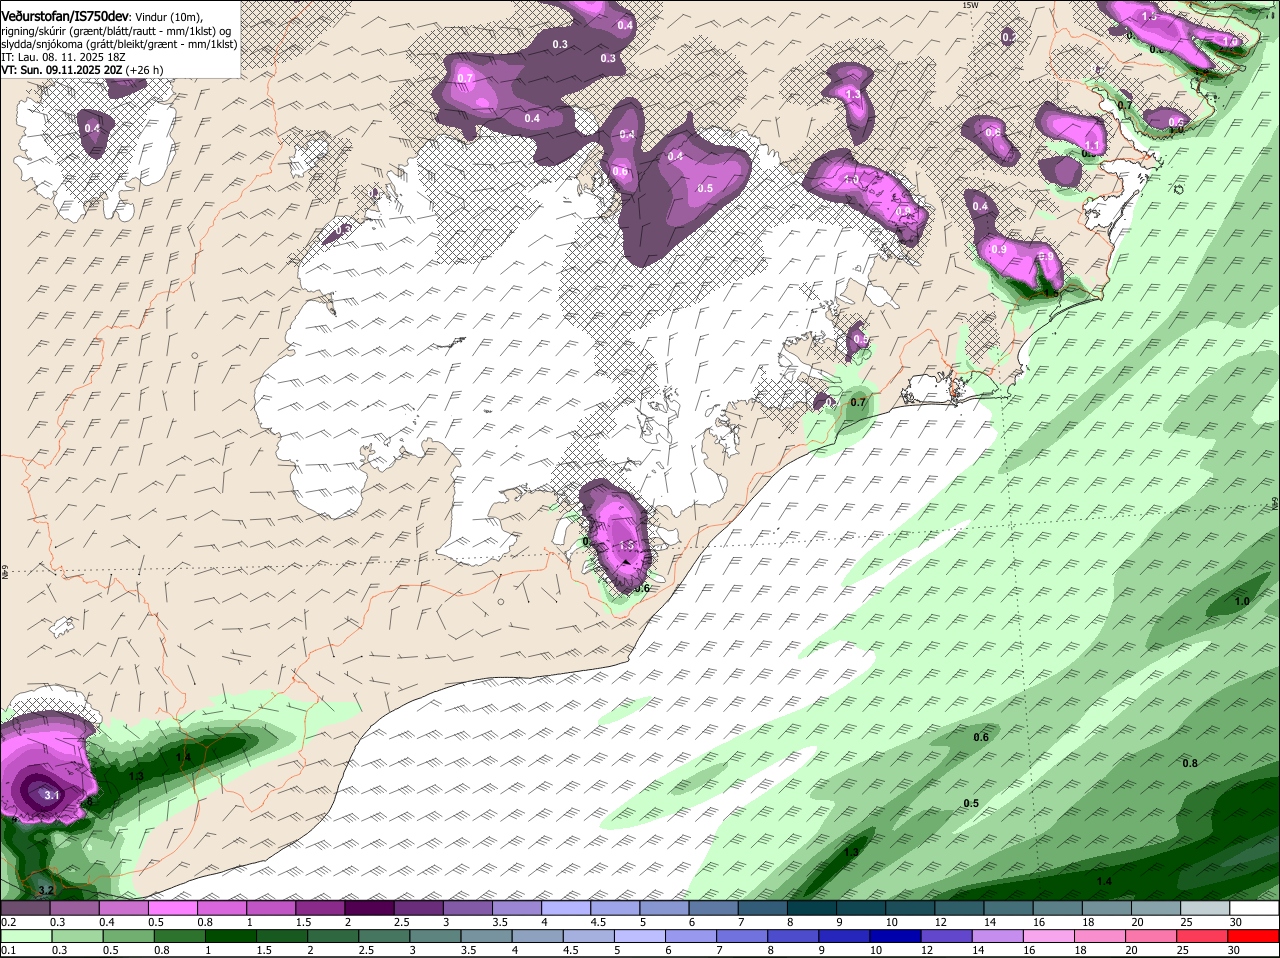Select upper legend swatch between 25 and 30

[x=1206, y=908]
